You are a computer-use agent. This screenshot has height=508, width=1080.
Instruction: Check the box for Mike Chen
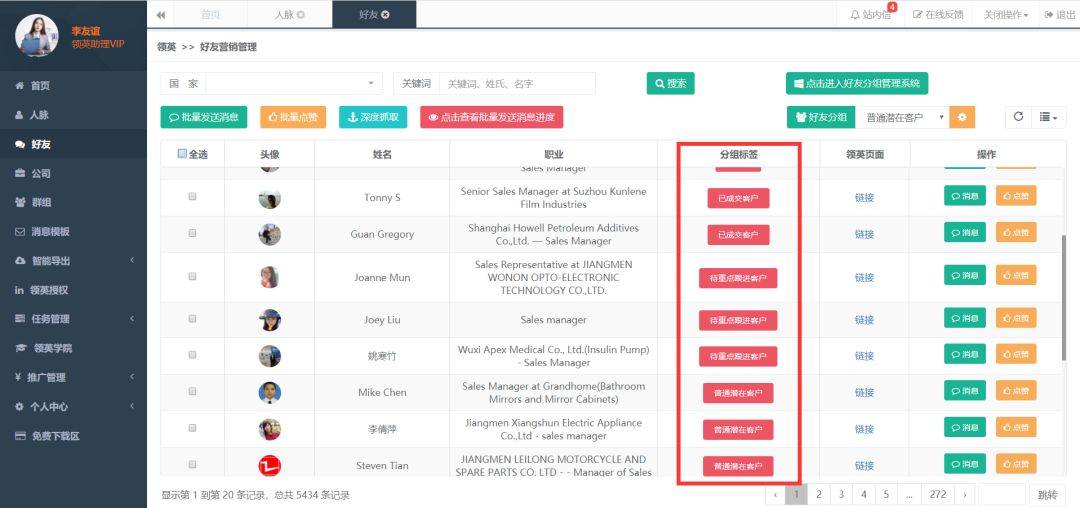192,391
